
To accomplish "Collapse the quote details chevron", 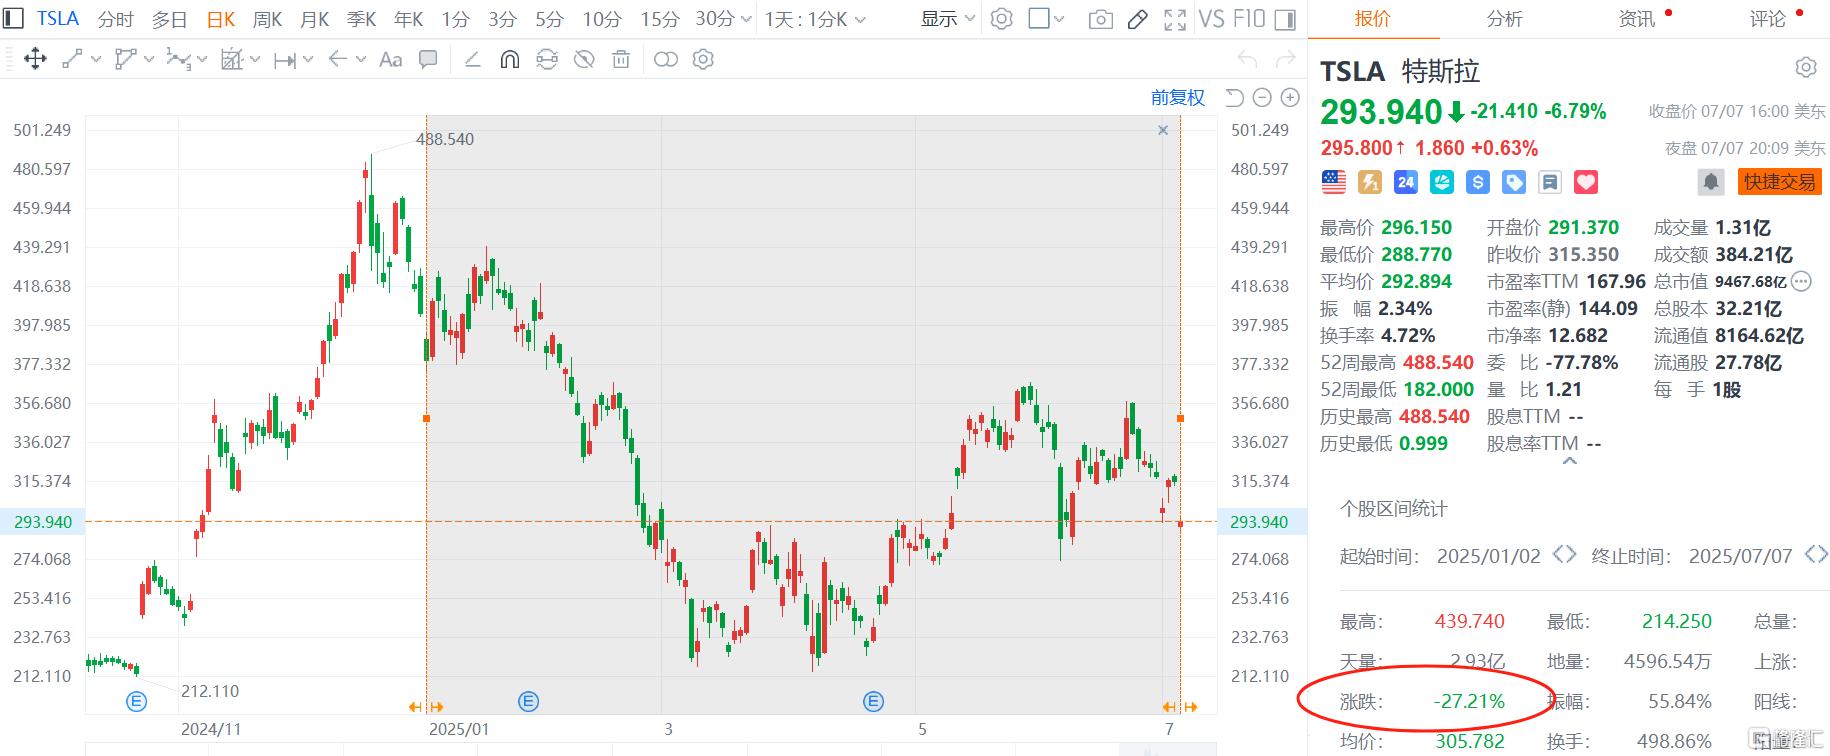I will pyautogui.click(x=1569, y=461).
